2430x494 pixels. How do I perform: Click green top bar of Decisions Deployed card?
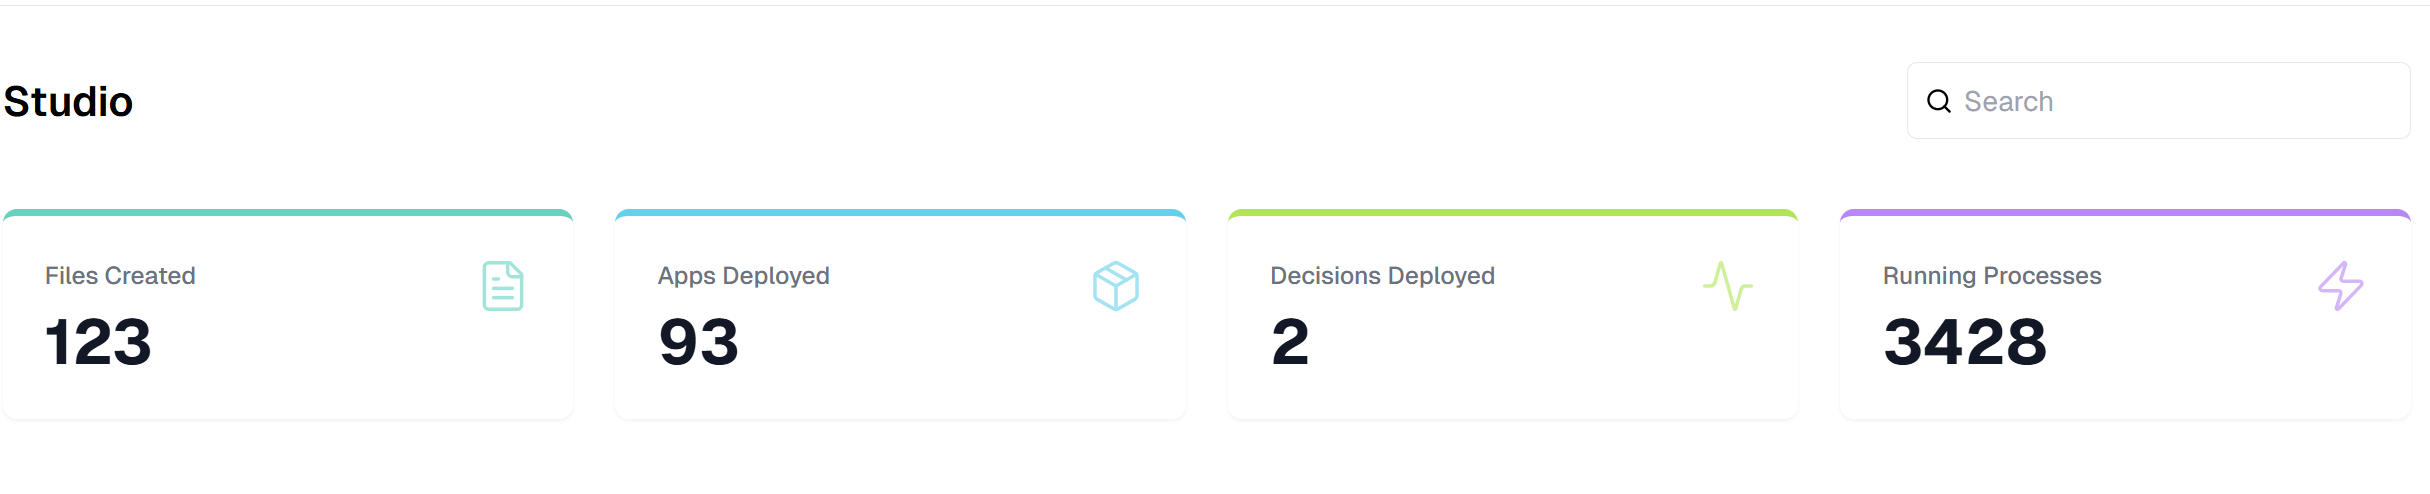[x=1512, y=213]
